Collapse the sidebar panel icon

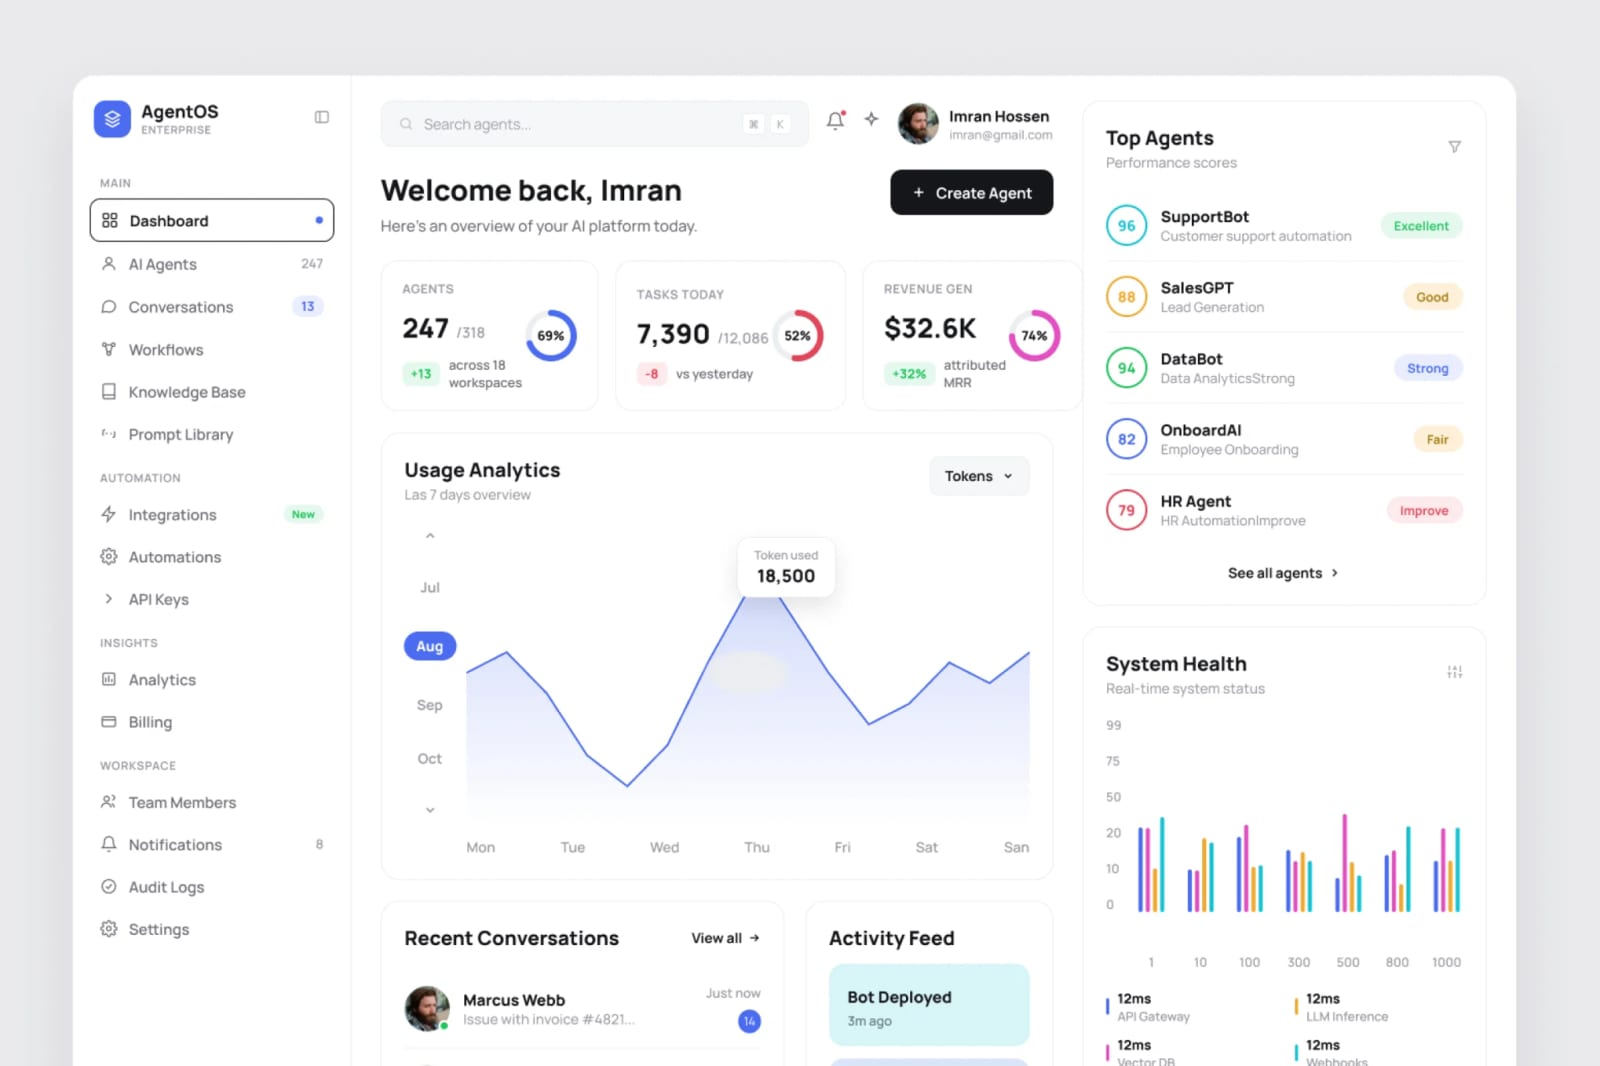pyautogui.click(x=322, y=117)
